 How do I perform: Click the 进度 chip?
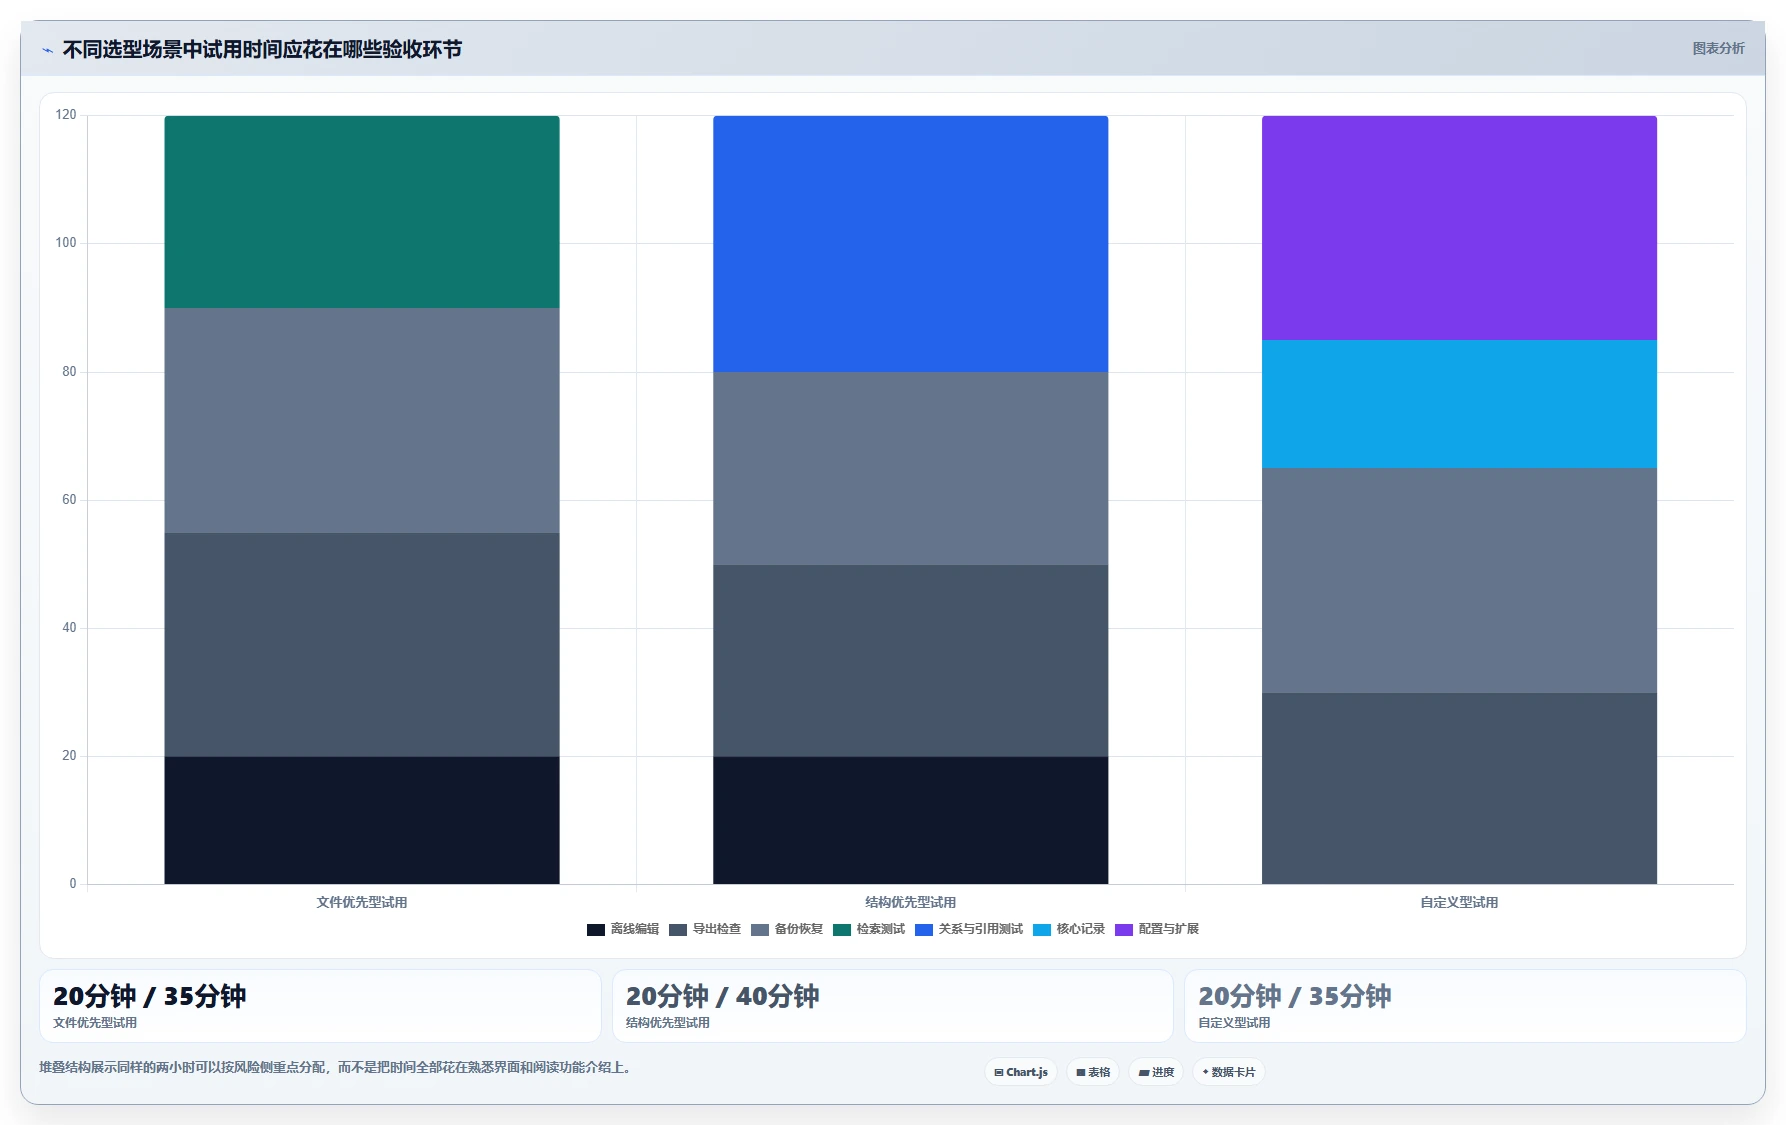[1156, 1072]
